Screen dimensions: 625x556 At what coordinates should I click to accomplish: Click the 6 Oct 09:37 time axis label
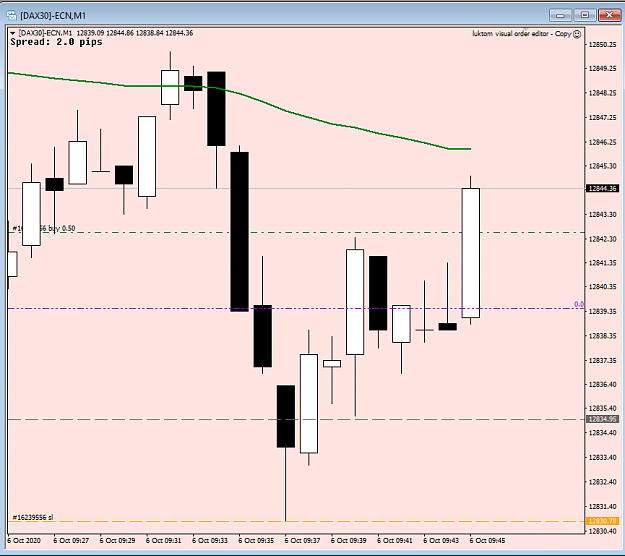tap(303, 540)
